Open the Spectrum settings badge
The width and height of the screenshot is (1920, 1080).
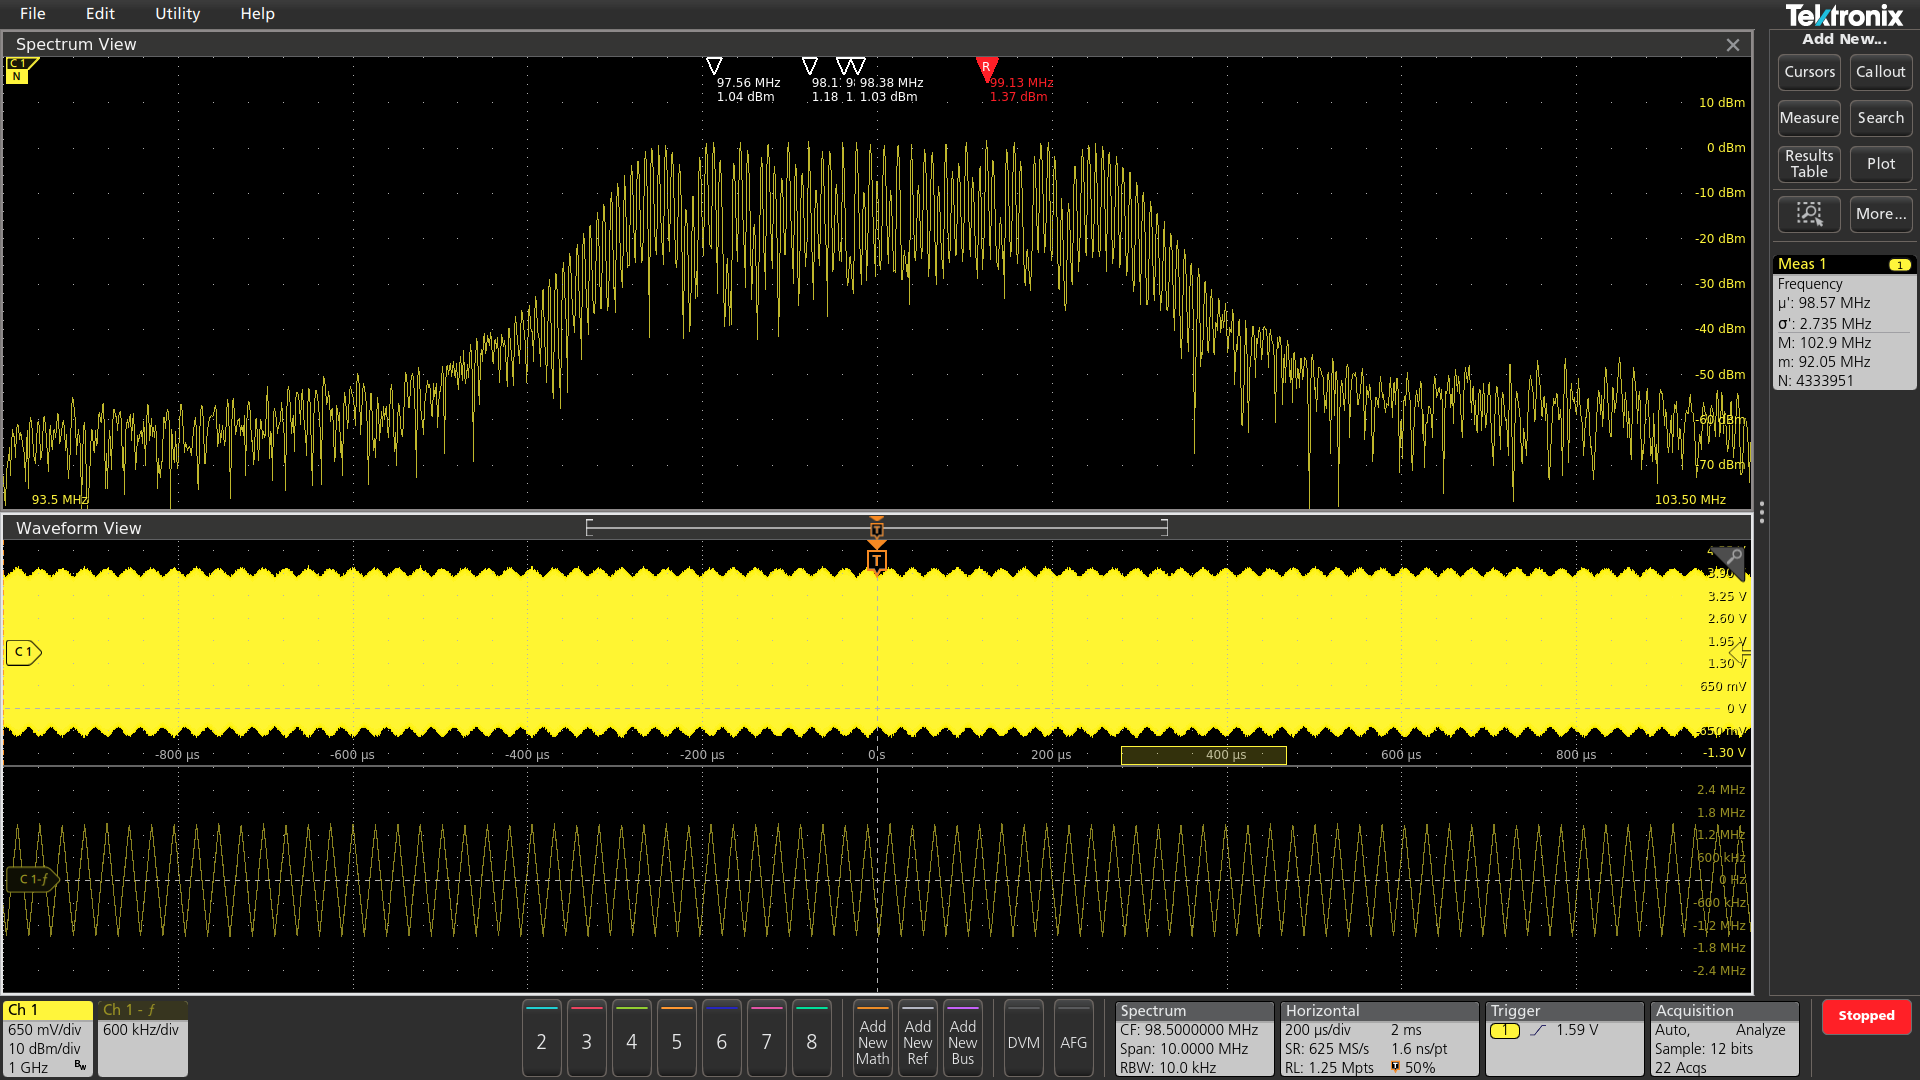click(1194, 1038)
